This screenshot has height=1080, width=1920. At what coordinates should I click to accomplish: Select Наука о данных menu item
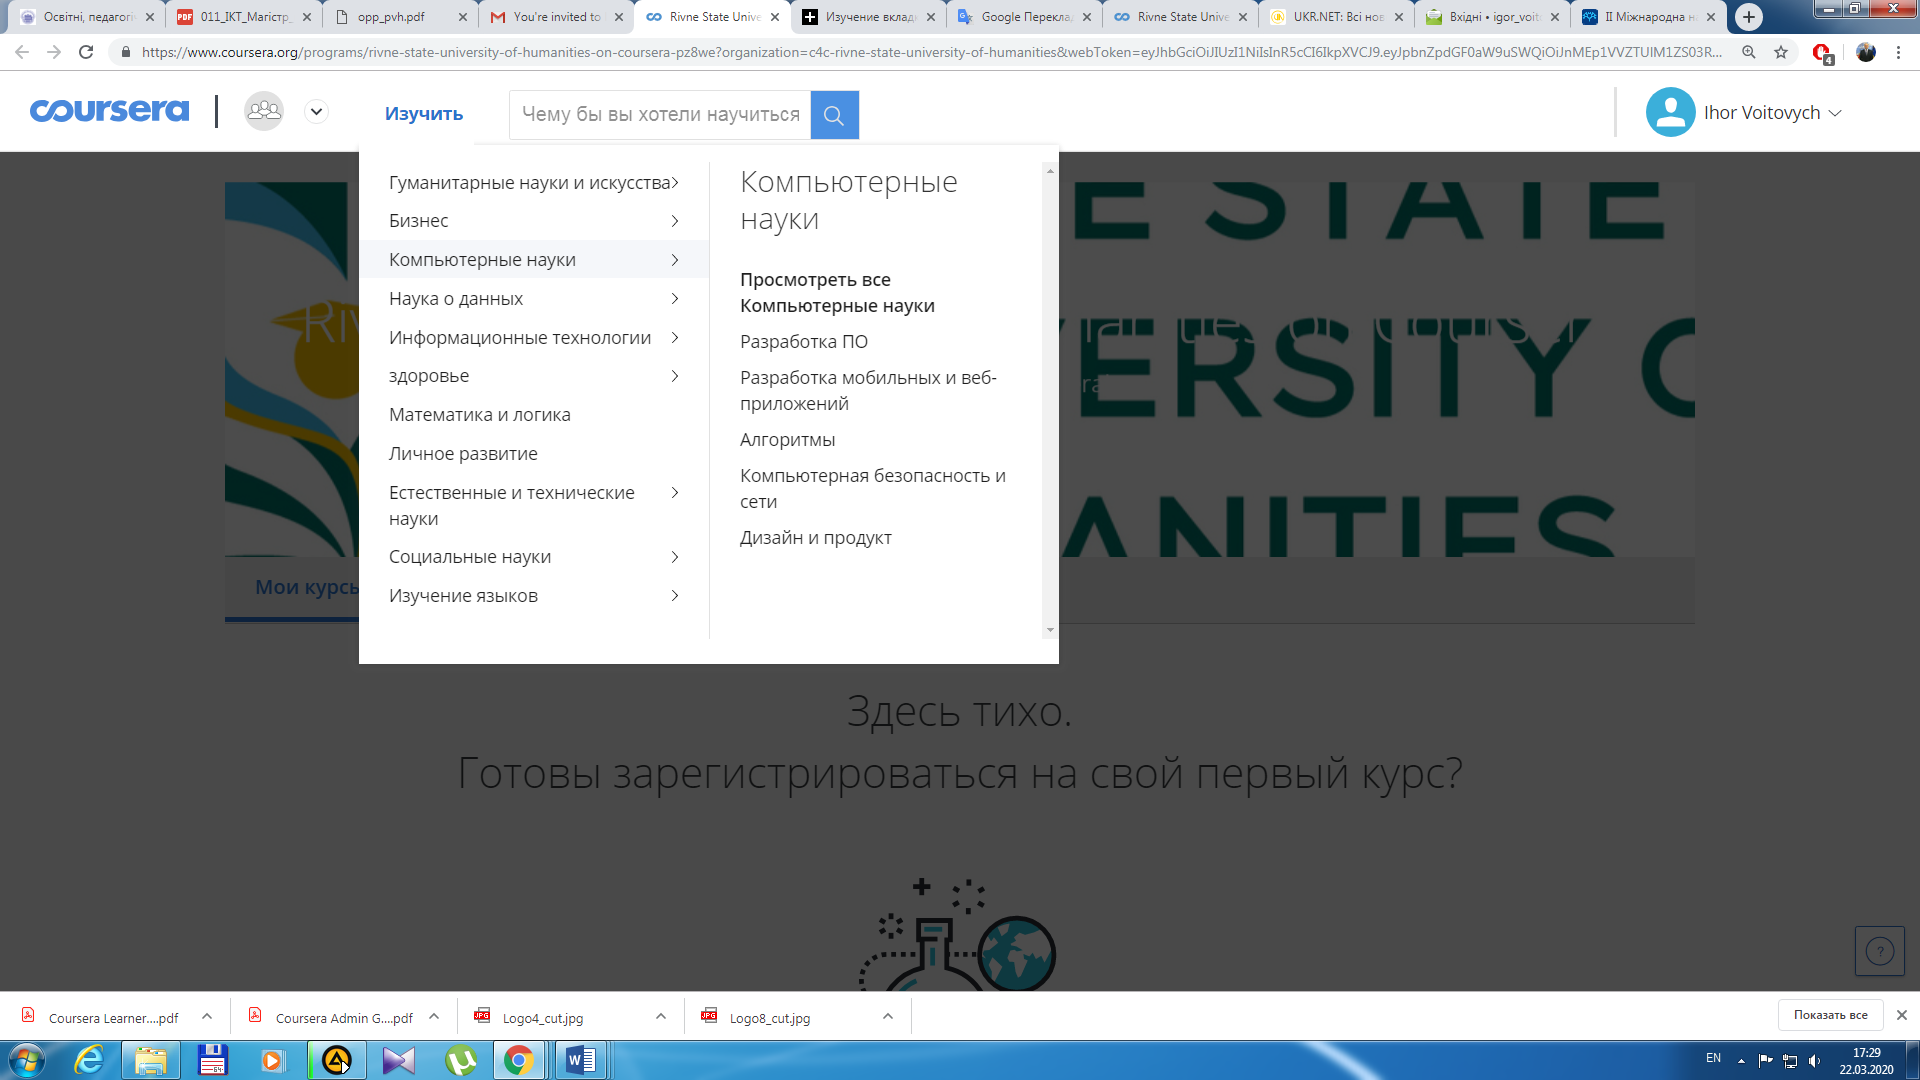click(456, 299)
